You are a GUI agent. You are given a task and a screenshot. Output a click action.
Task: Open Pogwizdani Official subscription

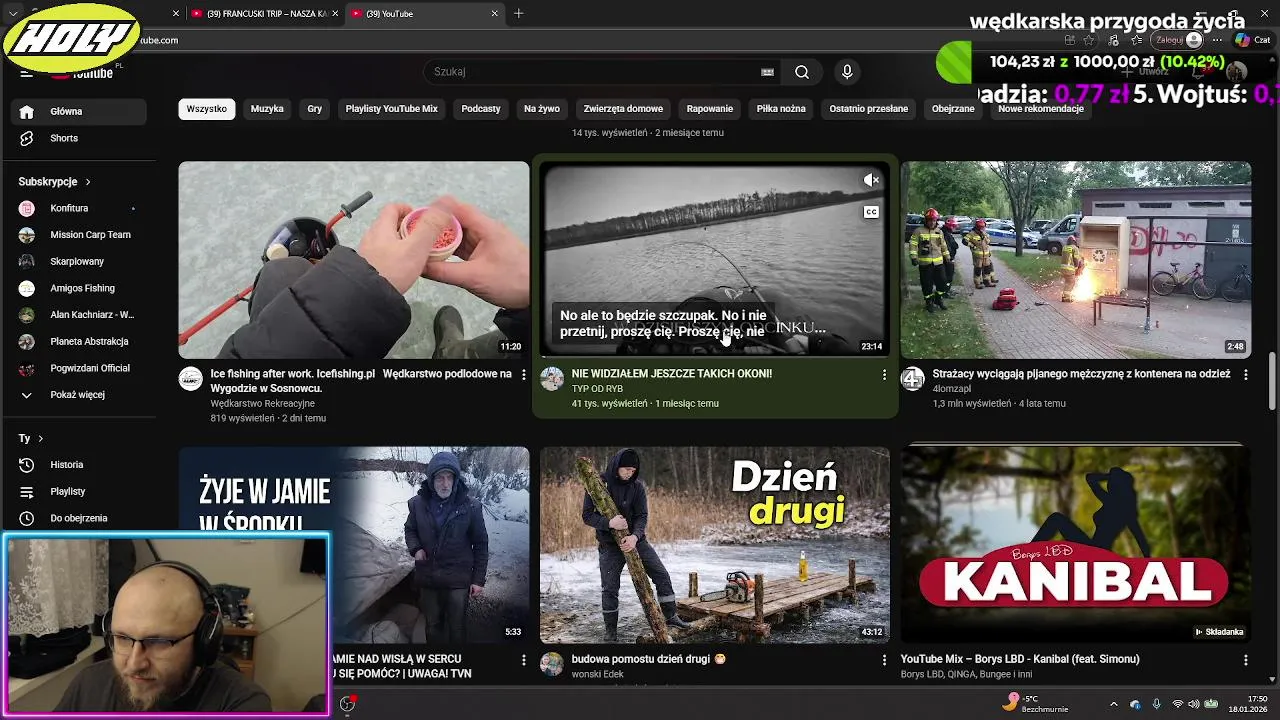click(x=80, y=368)
